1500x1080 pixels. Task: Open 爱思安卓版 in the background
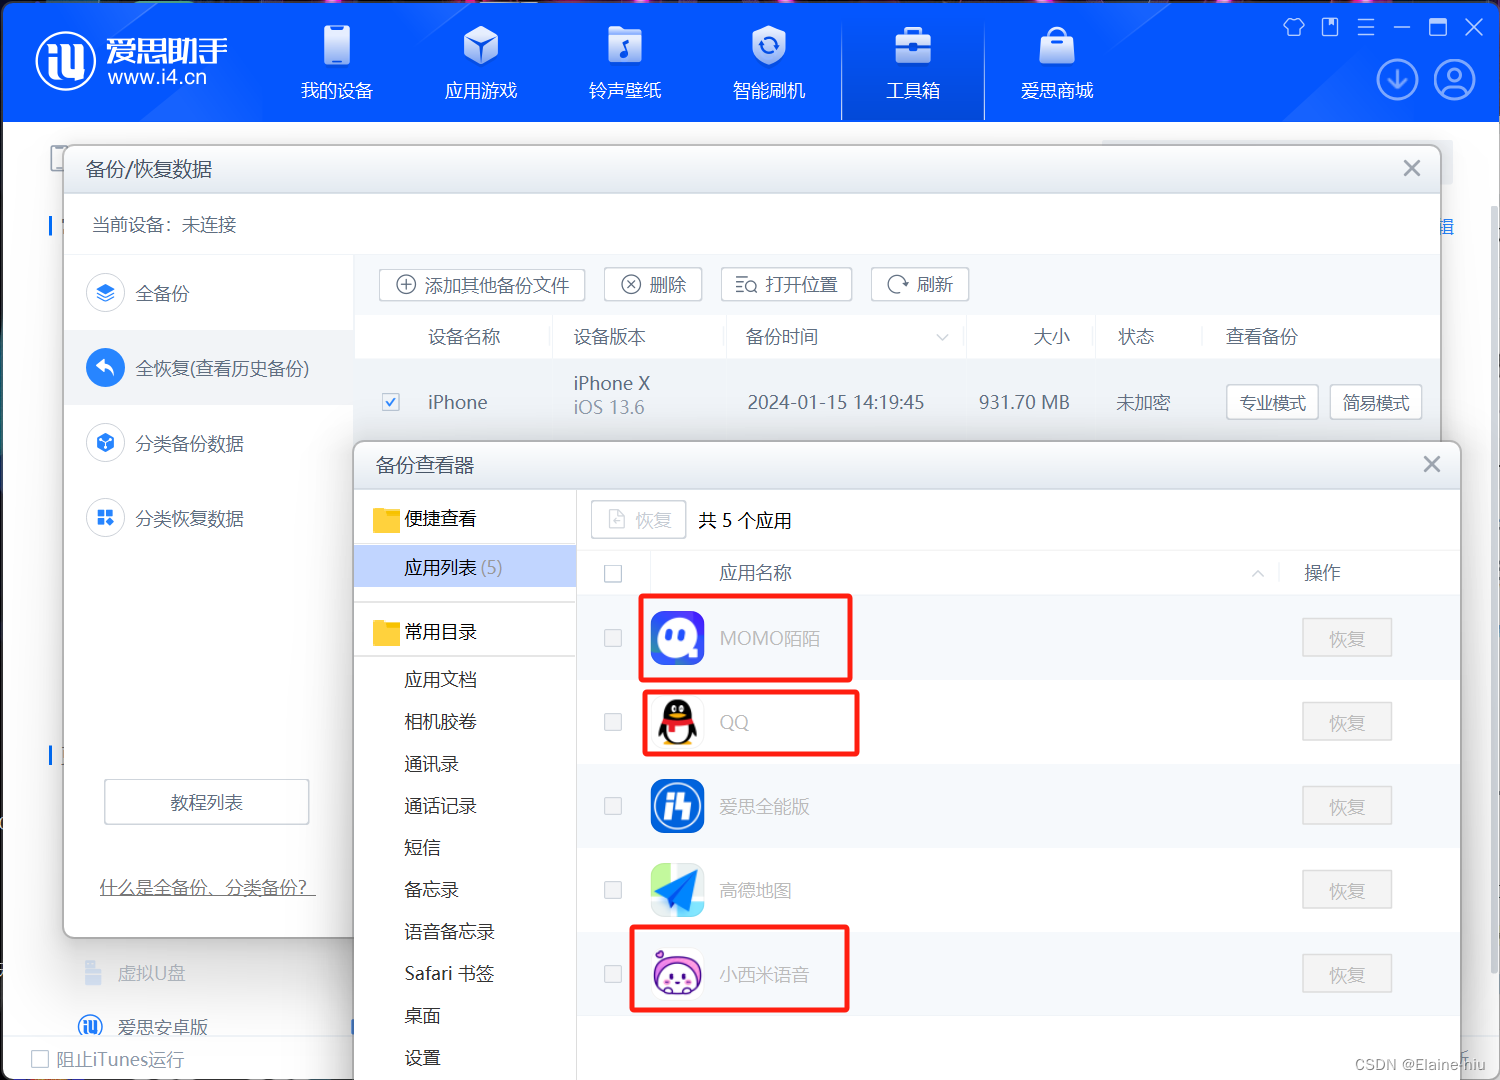tap(145, 1027)
